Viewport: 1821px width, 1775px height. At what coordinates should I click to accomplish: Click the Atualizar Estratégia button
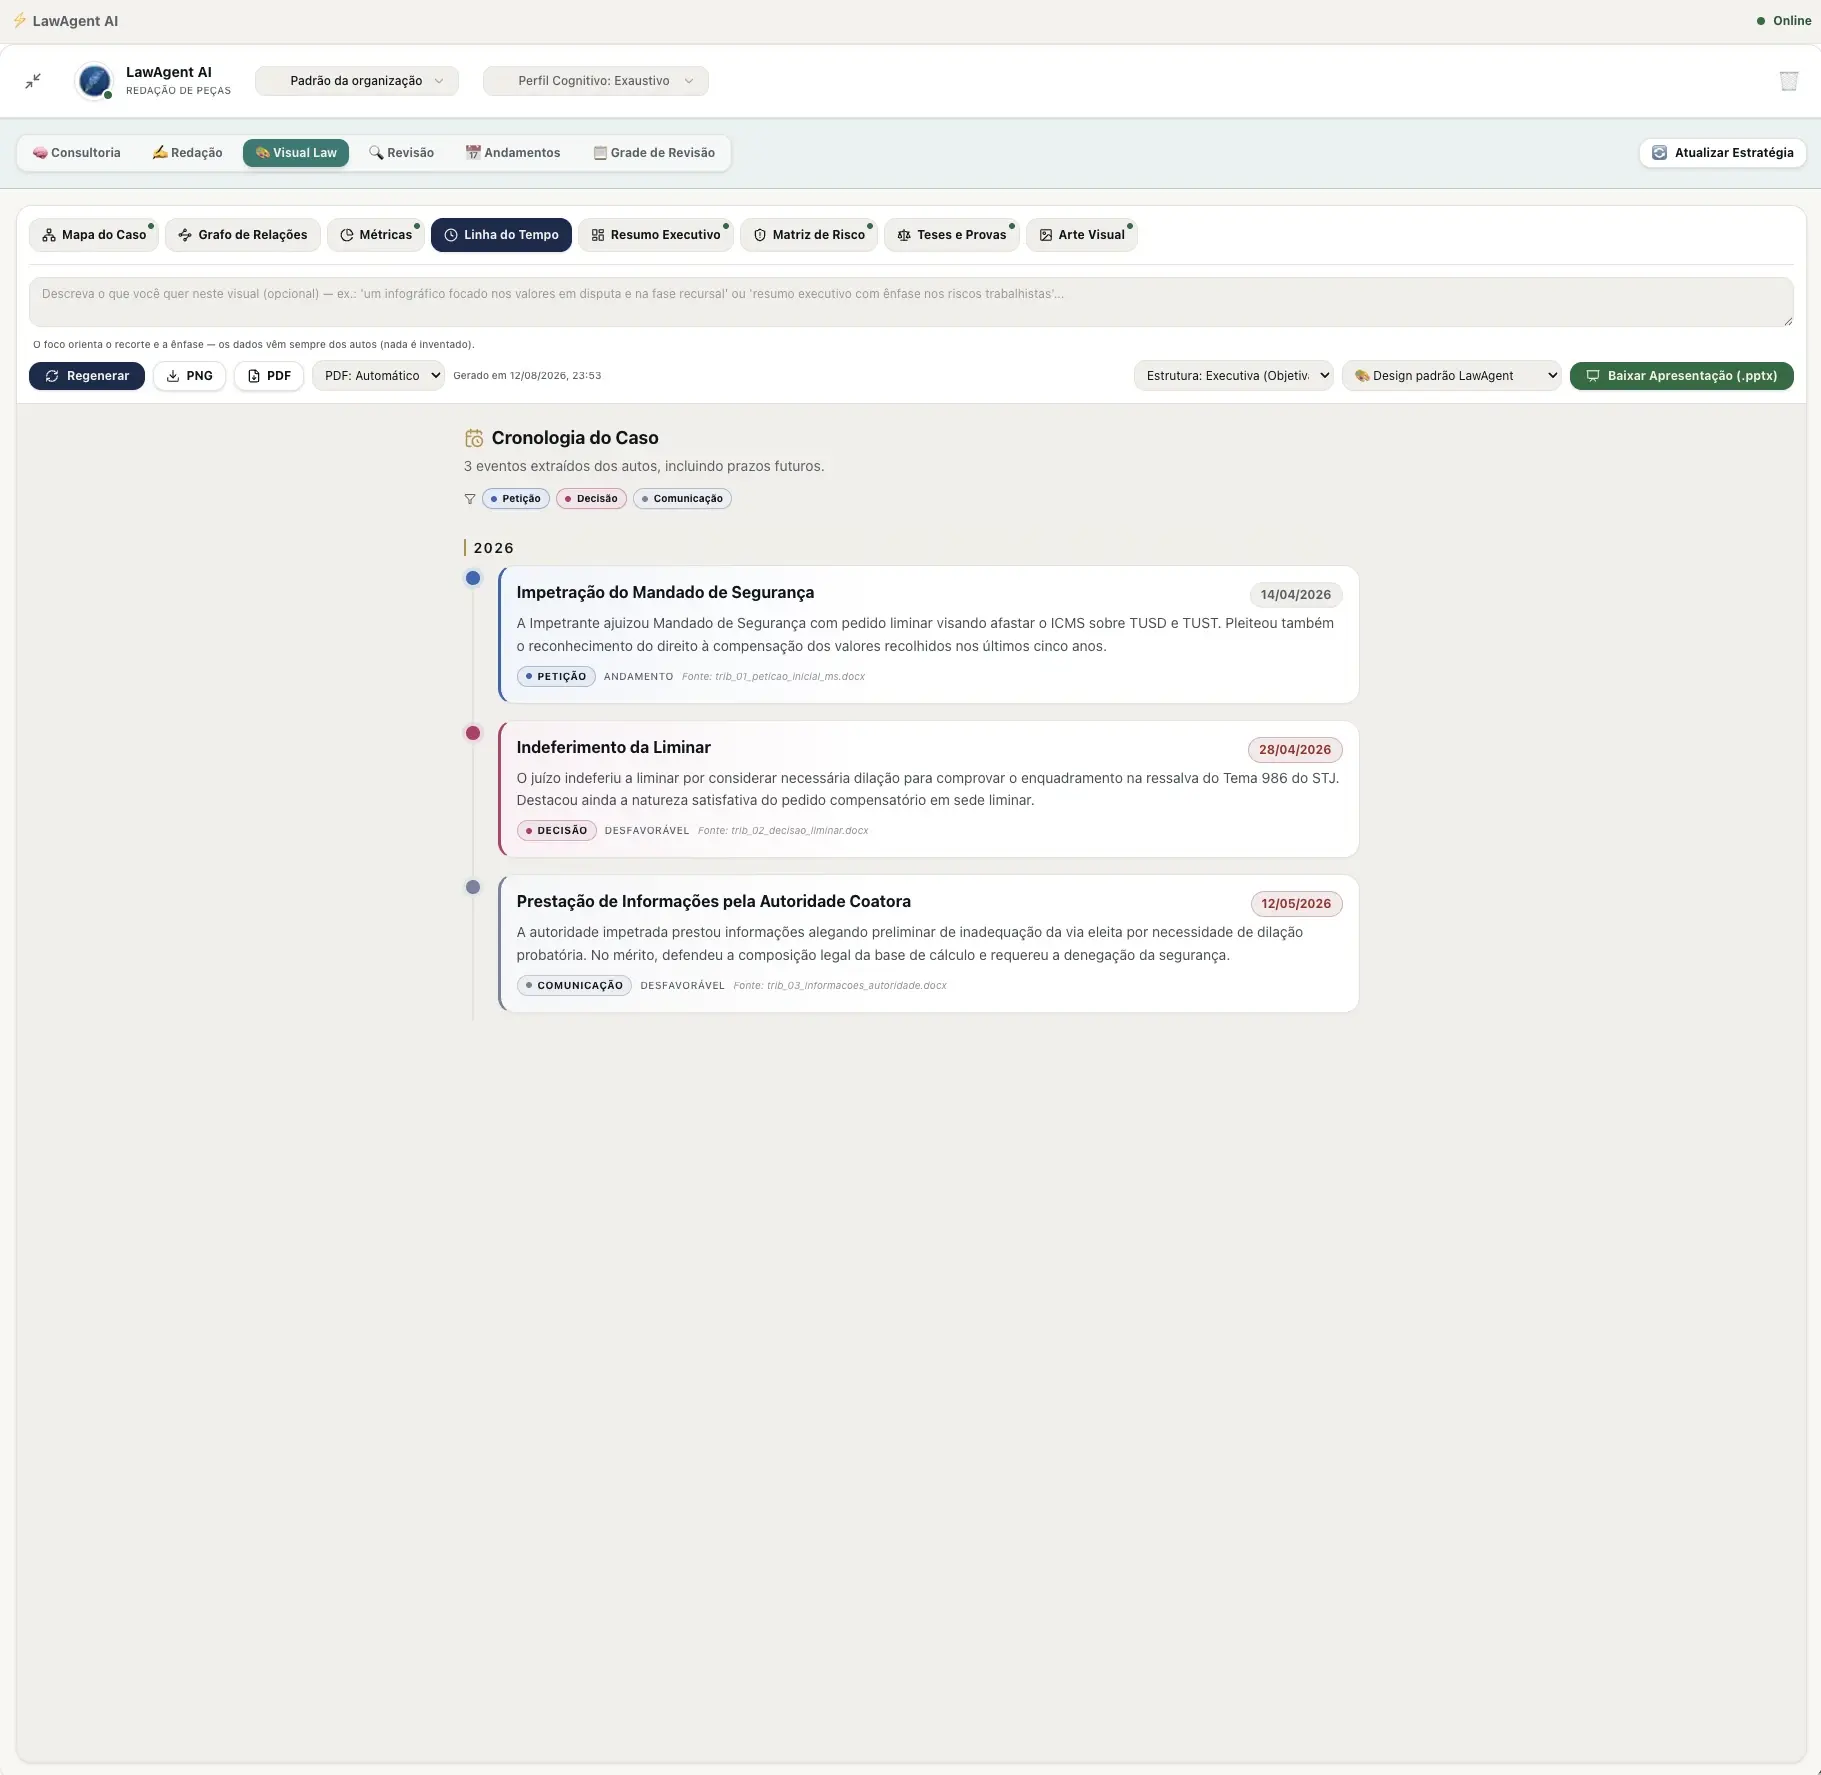(x=1723, y=153)
